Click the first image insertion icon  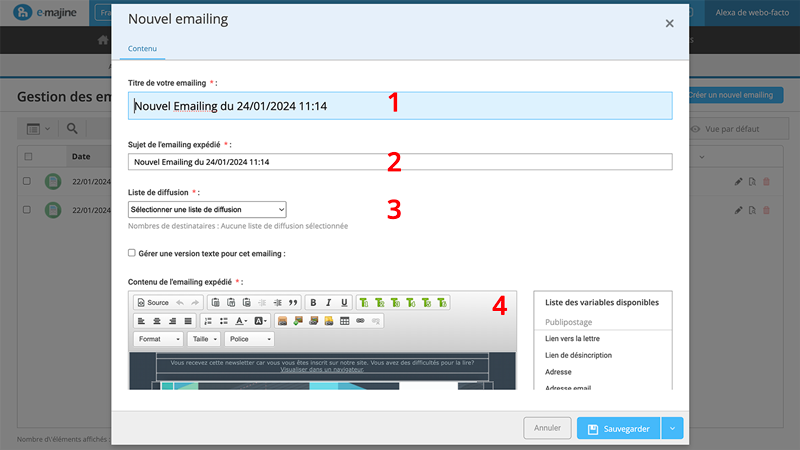[282, 321]
